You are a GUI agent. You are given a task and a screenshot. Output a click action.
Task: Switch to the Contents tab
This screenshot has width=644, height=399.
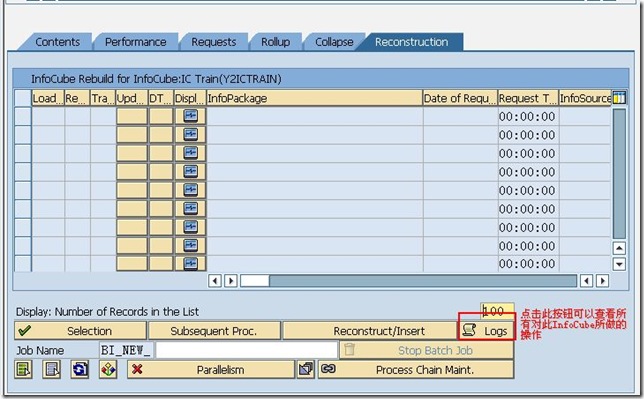(58, 42)
